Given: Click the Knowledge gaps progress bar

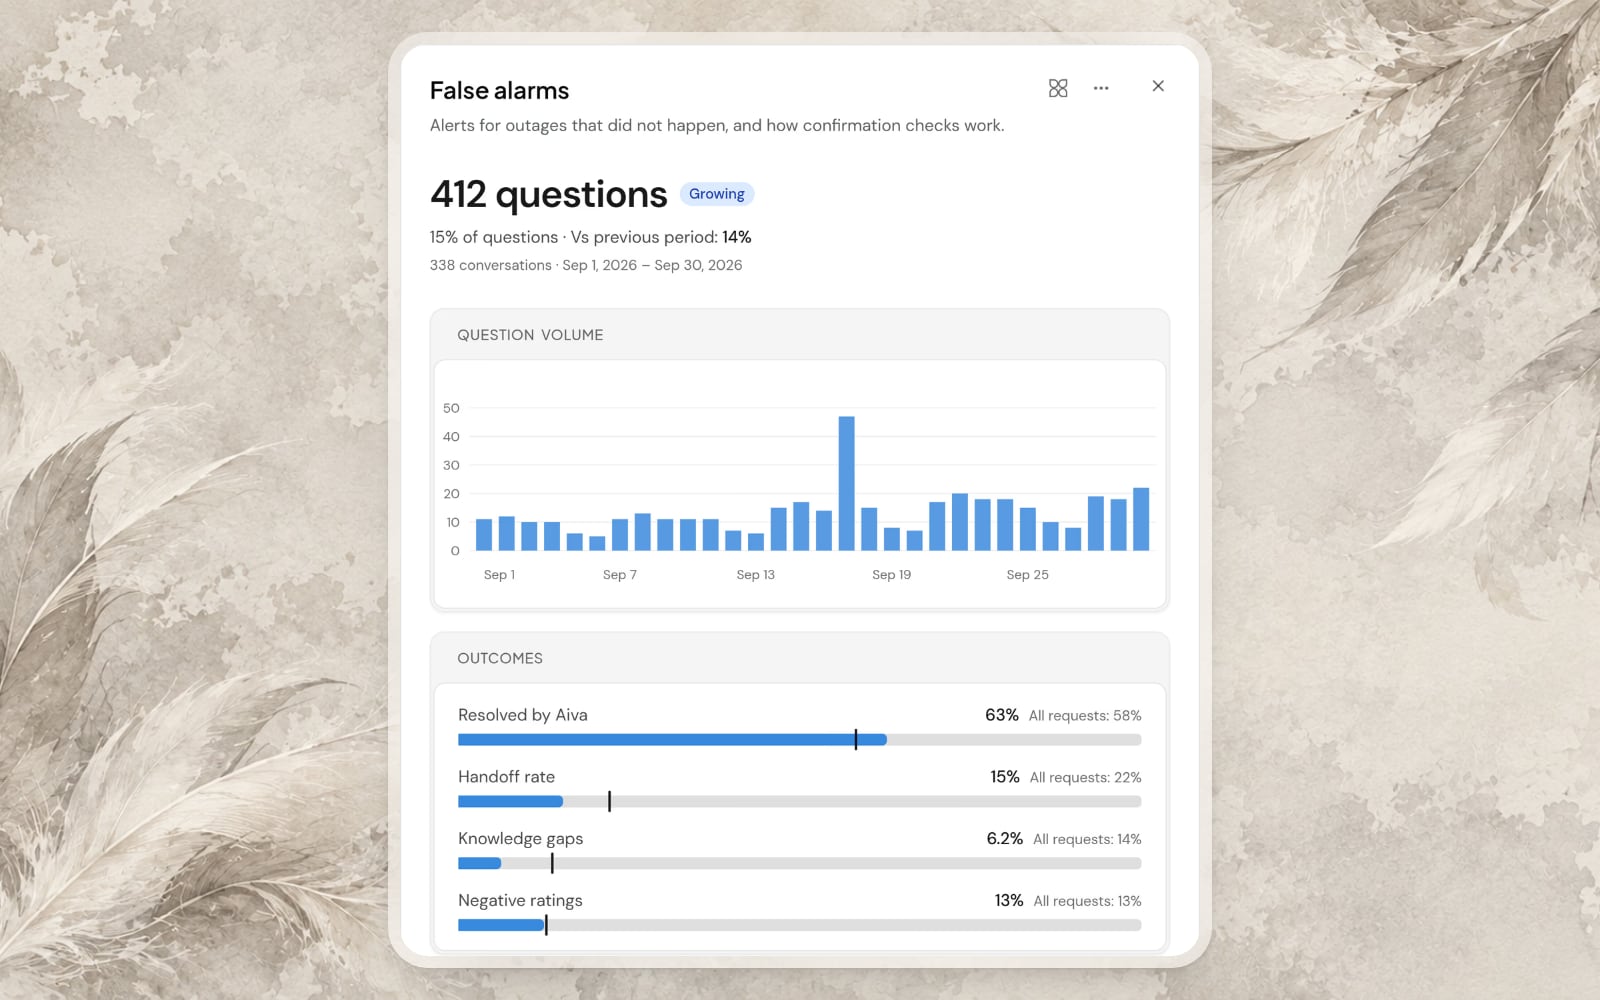Looking at the screenshot, I should click(799, 864).
